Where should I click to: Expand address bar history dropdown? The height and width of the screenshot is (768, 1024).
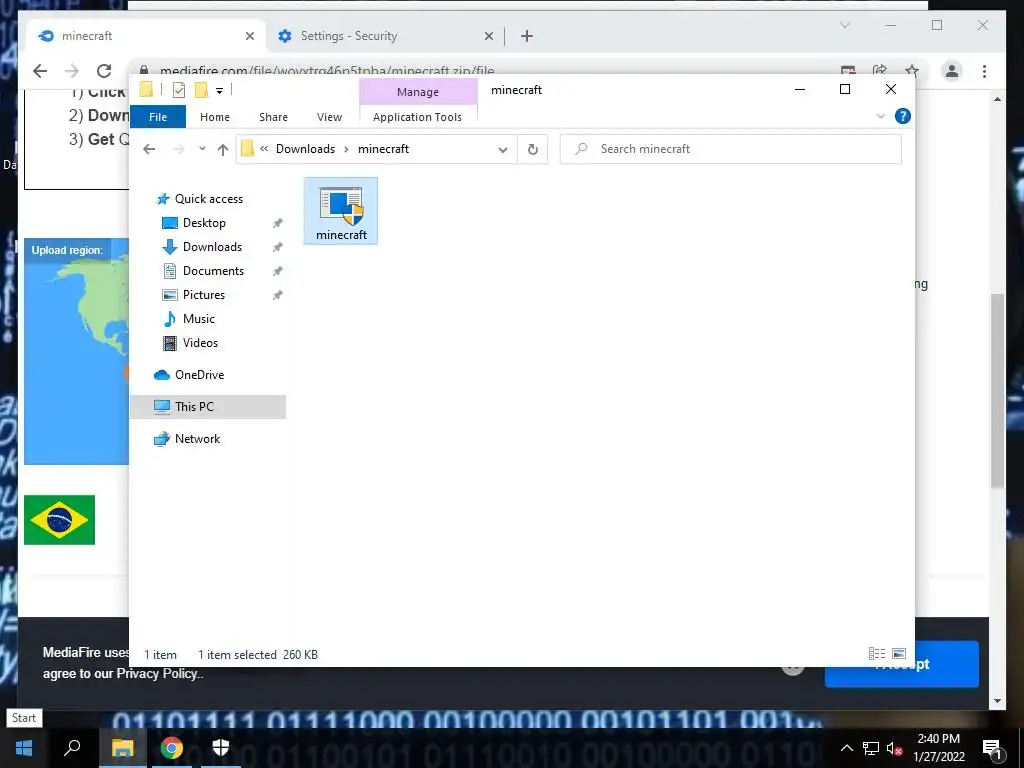503,150
